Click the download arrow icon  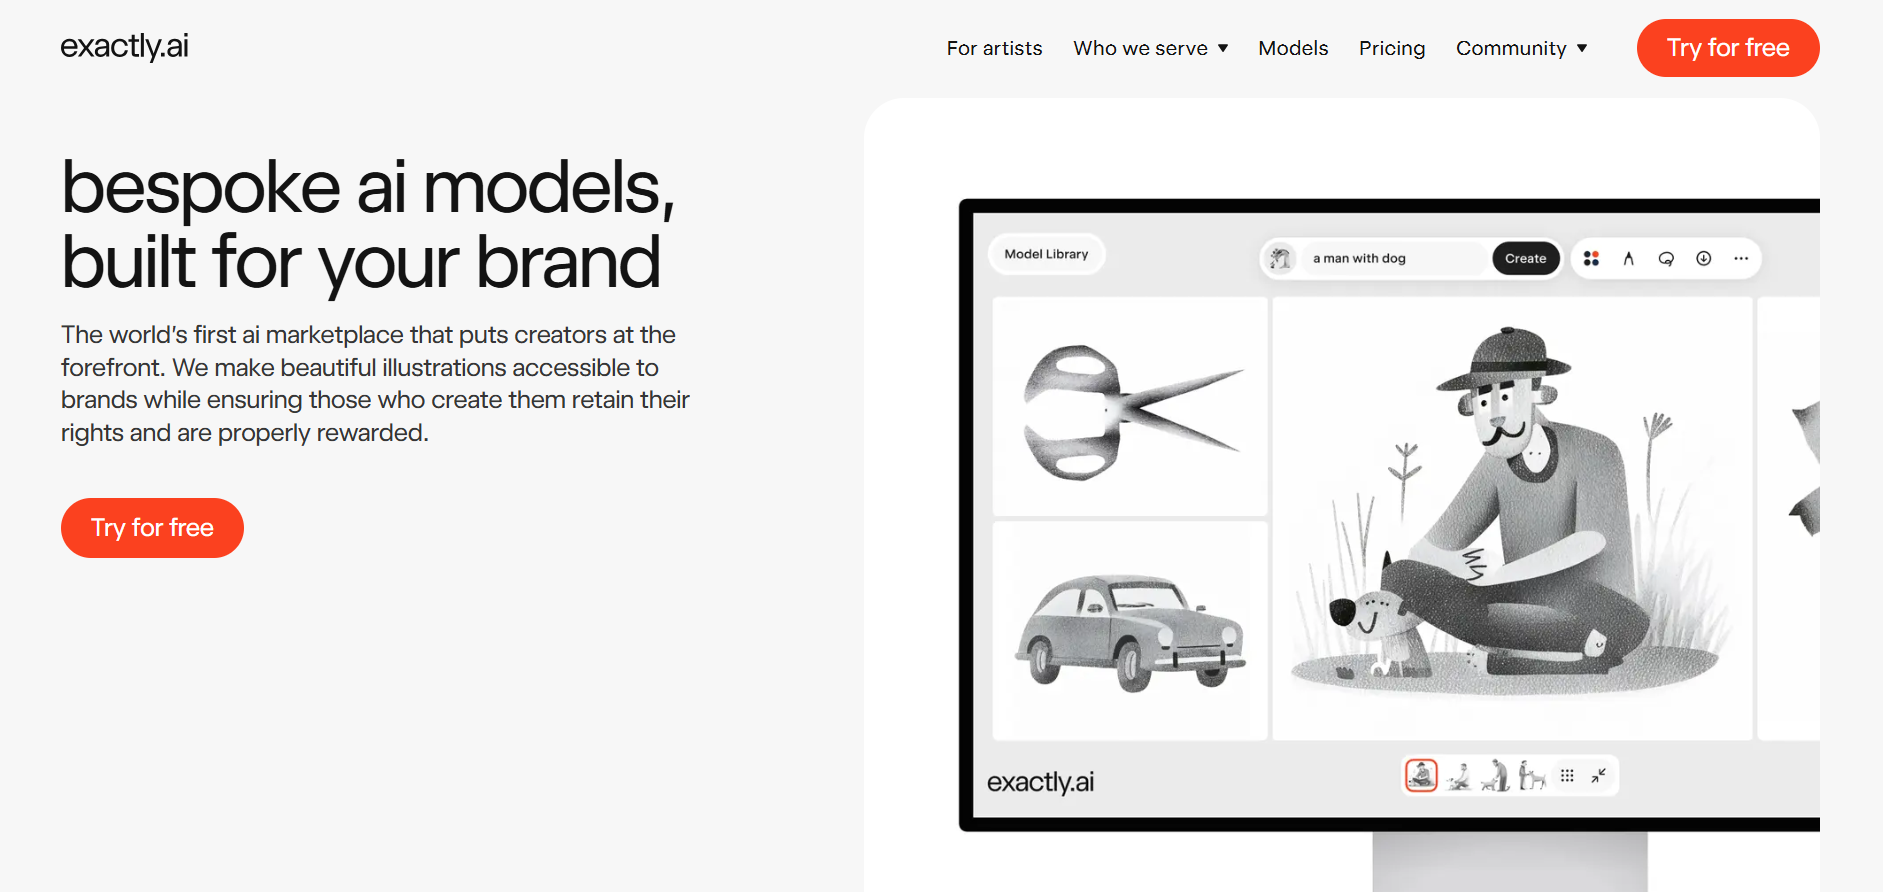[x=1704, y=258]
